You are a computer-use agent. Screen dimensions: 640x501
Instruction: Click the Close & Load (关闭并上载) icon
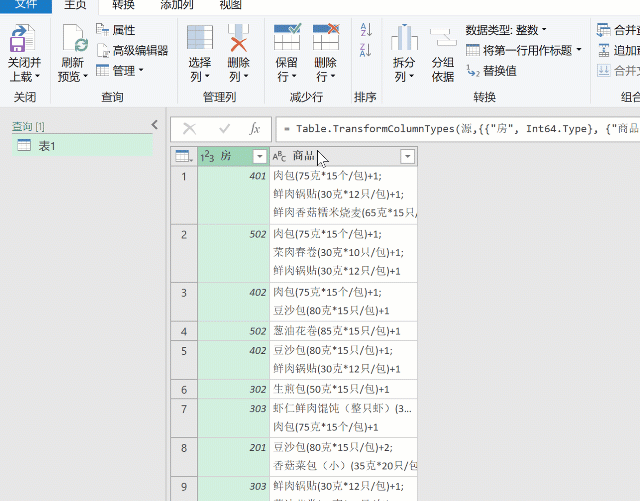click(23, 38)
